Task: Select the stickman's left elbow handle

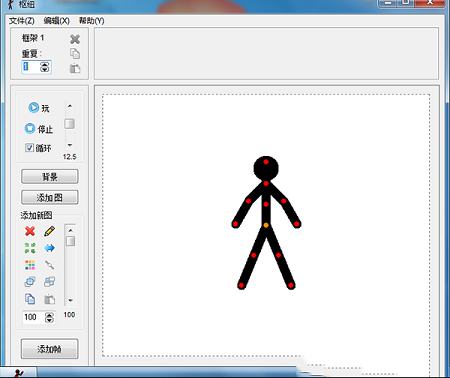Action: (248, 201)
